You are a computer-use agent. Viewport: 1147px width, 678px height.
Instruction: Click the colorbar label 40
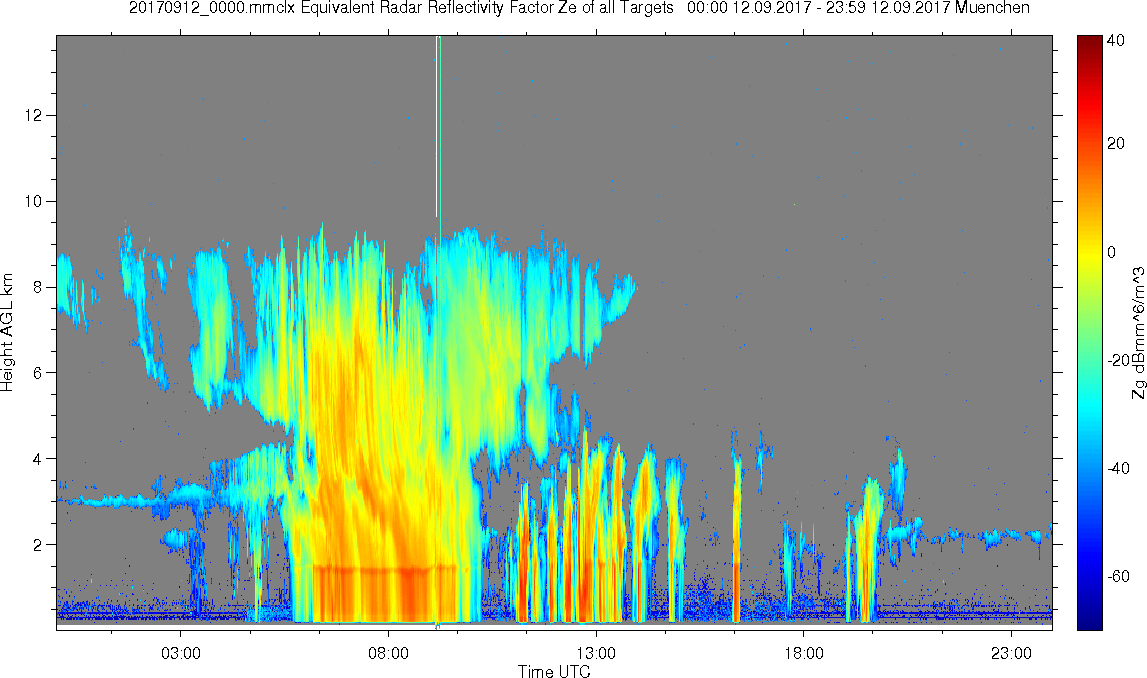(x=1116, y=41)
